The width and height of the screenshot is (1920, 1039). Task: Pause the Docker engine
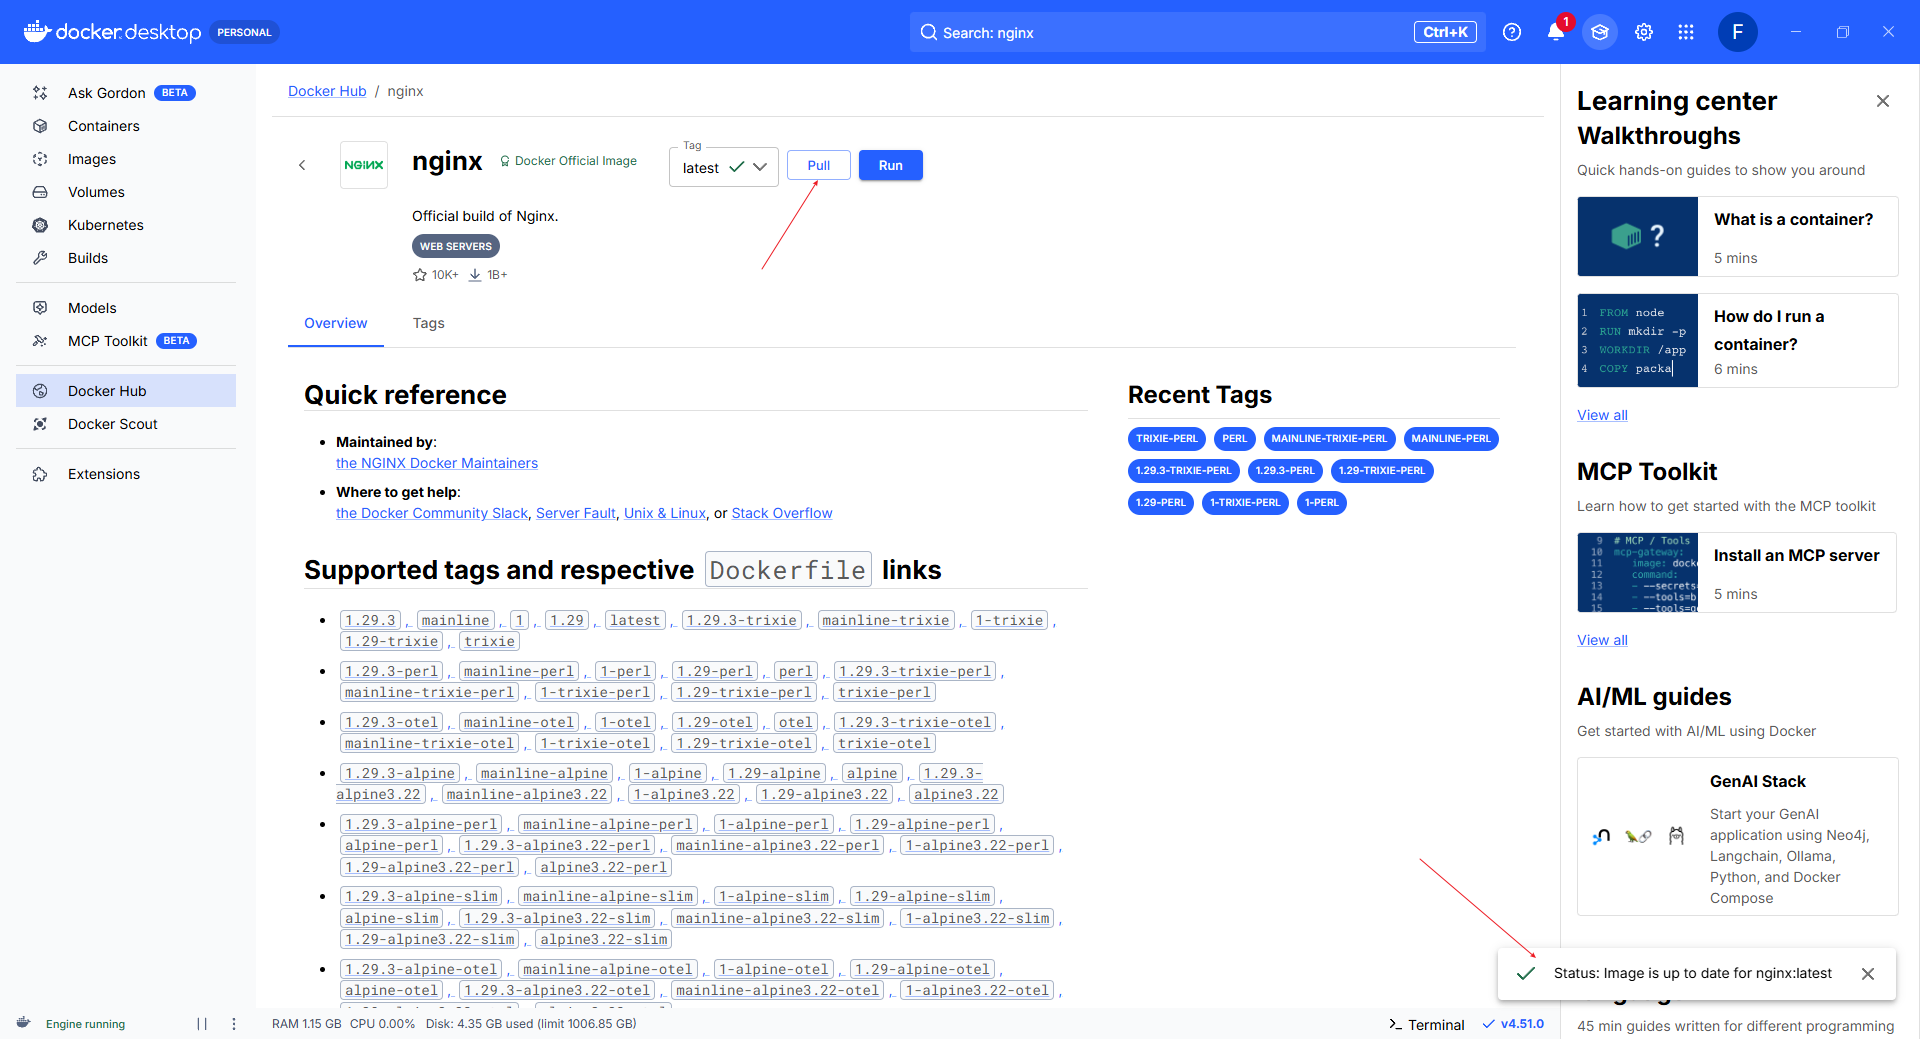(202, 1024)
